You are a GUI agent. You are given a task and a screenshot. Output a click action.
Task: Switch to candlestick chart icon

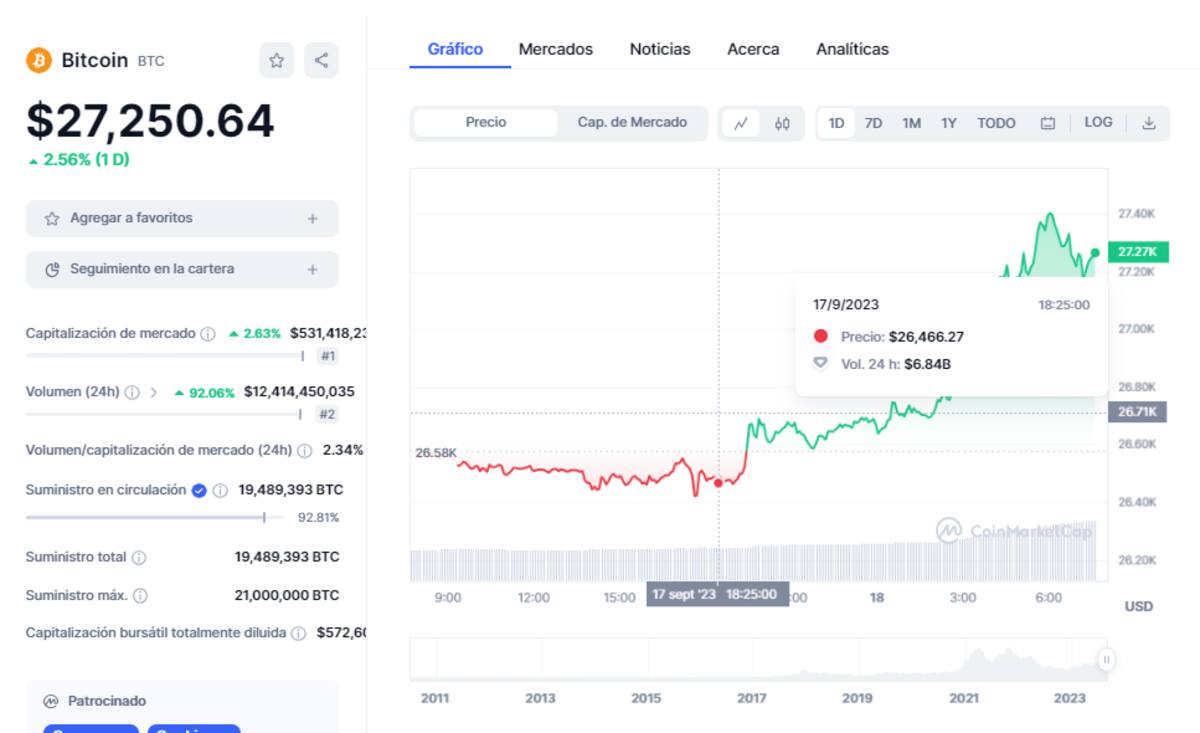(x=782, y=123)
